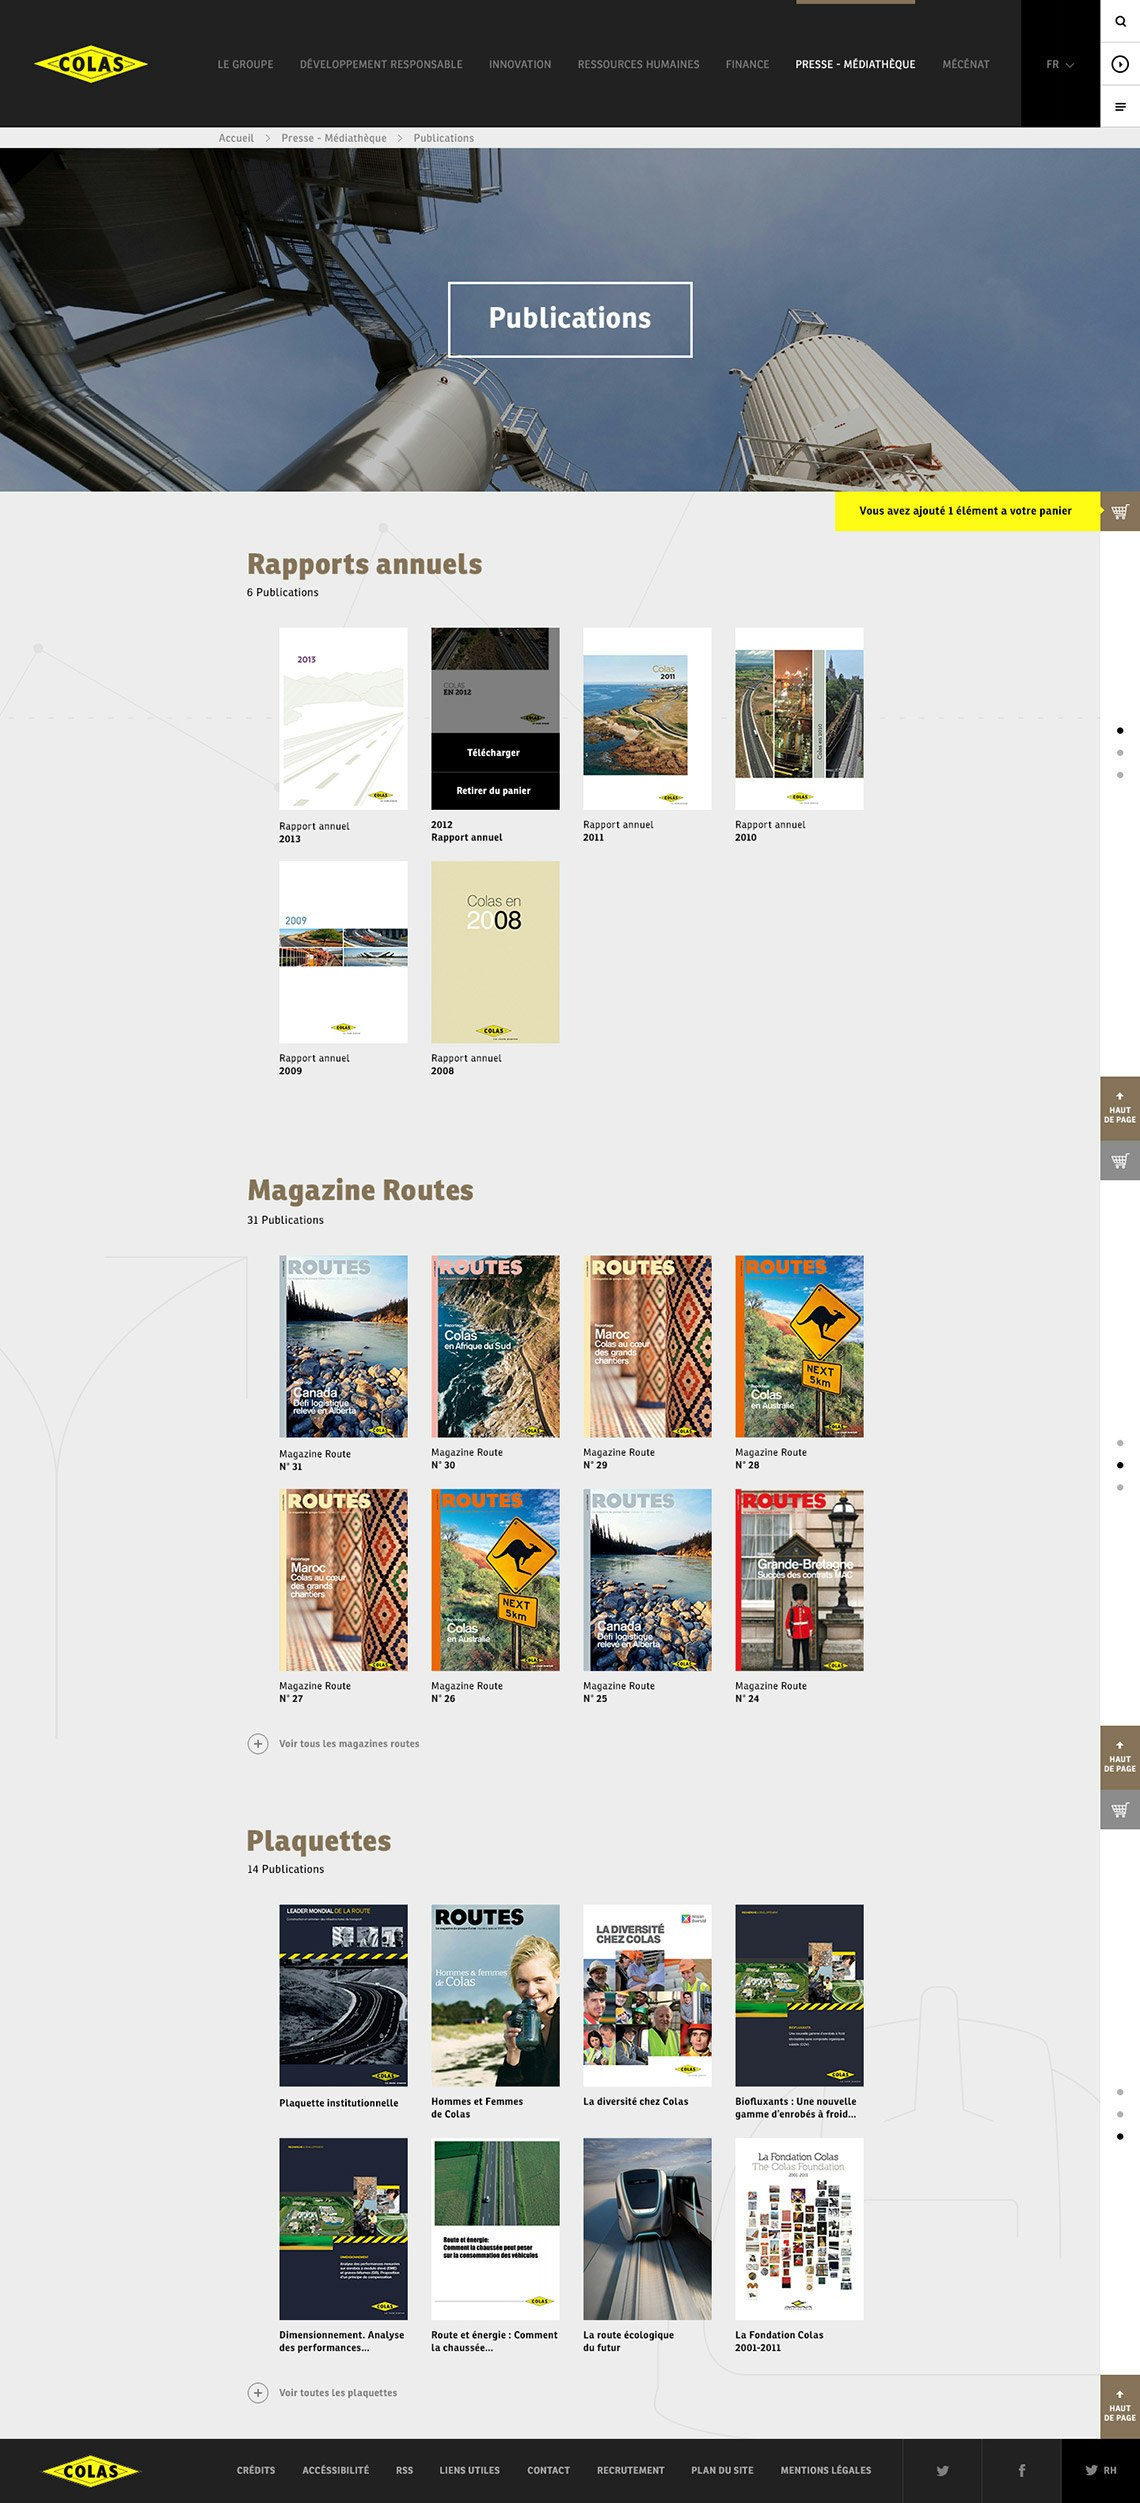
Task: Go to Presse - Médiathèque breadcrumb
Action: [x=334, y=138]
